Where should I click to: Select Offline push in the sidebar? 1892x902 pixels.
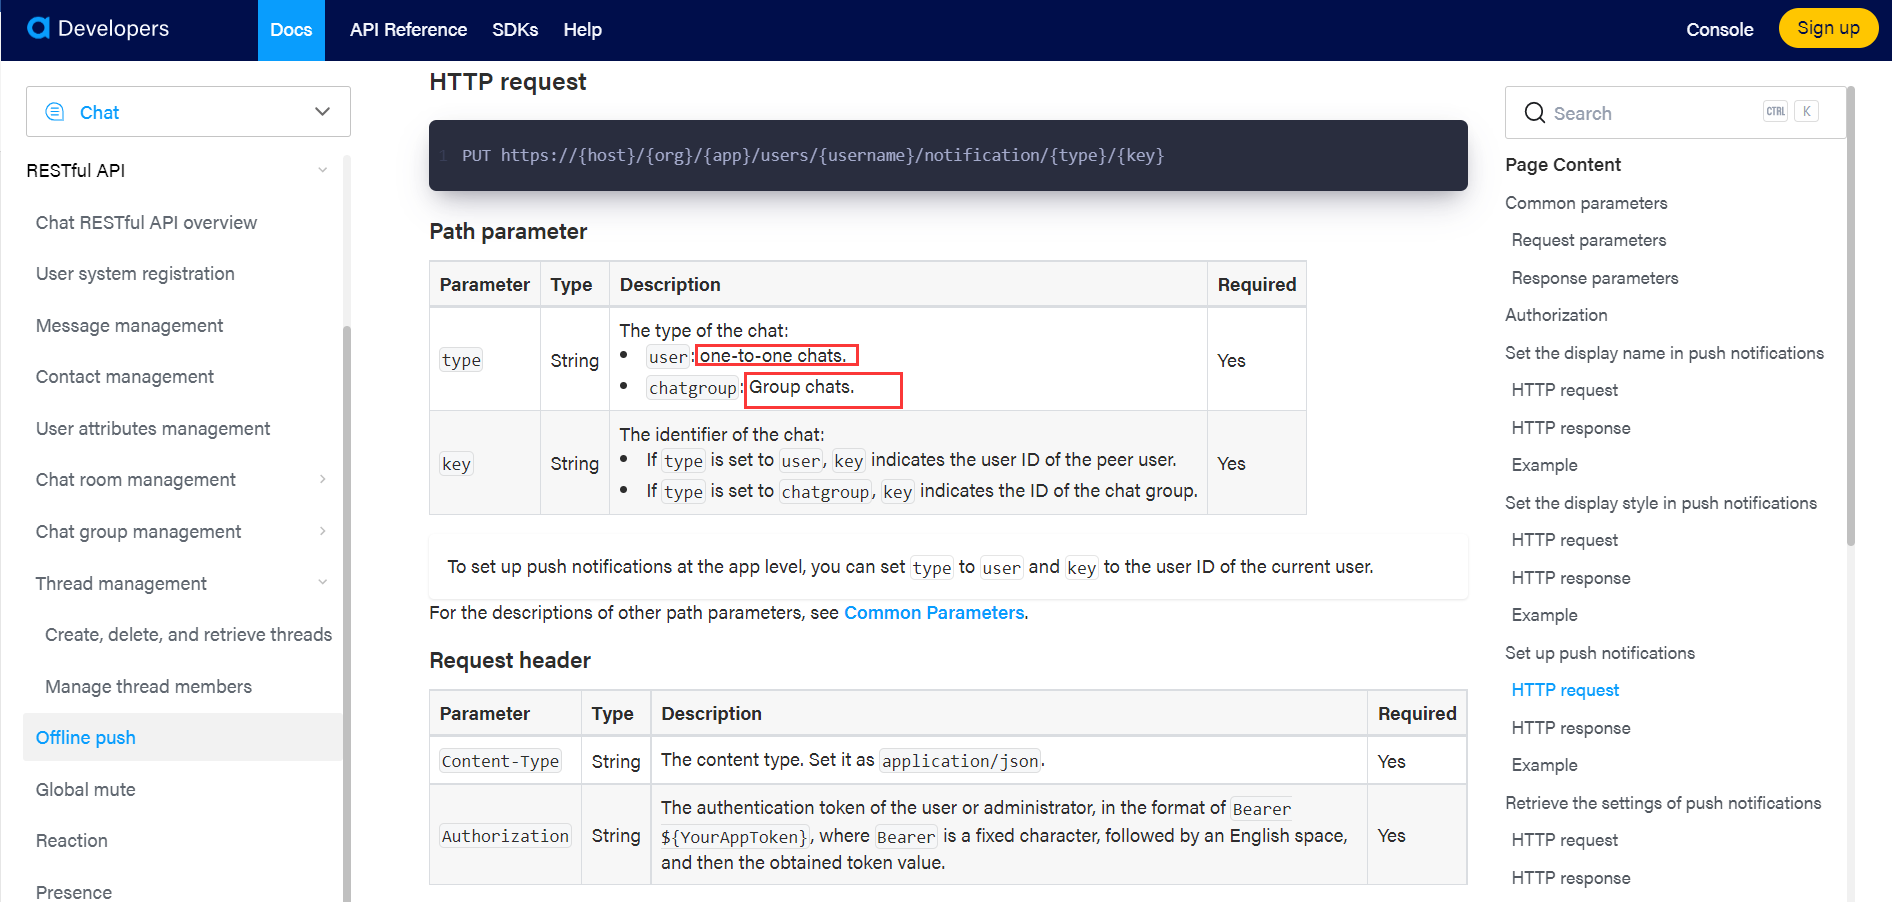[x=85, y=737]
